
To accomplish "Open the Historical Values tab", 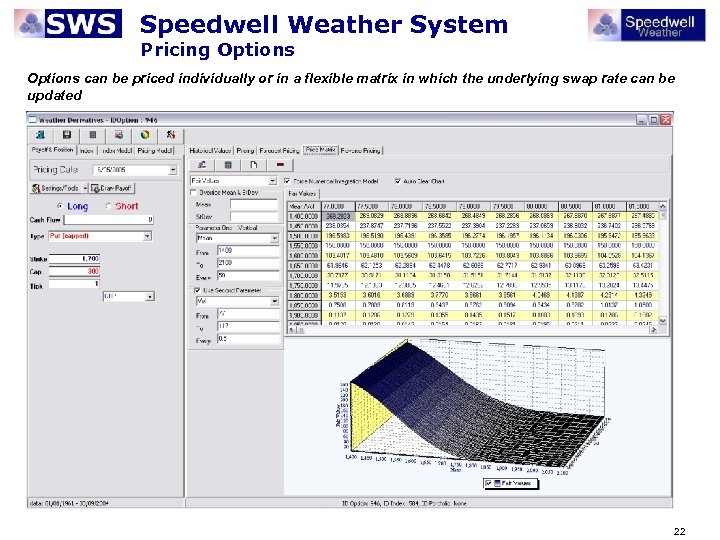I will (x=210, y=151).
